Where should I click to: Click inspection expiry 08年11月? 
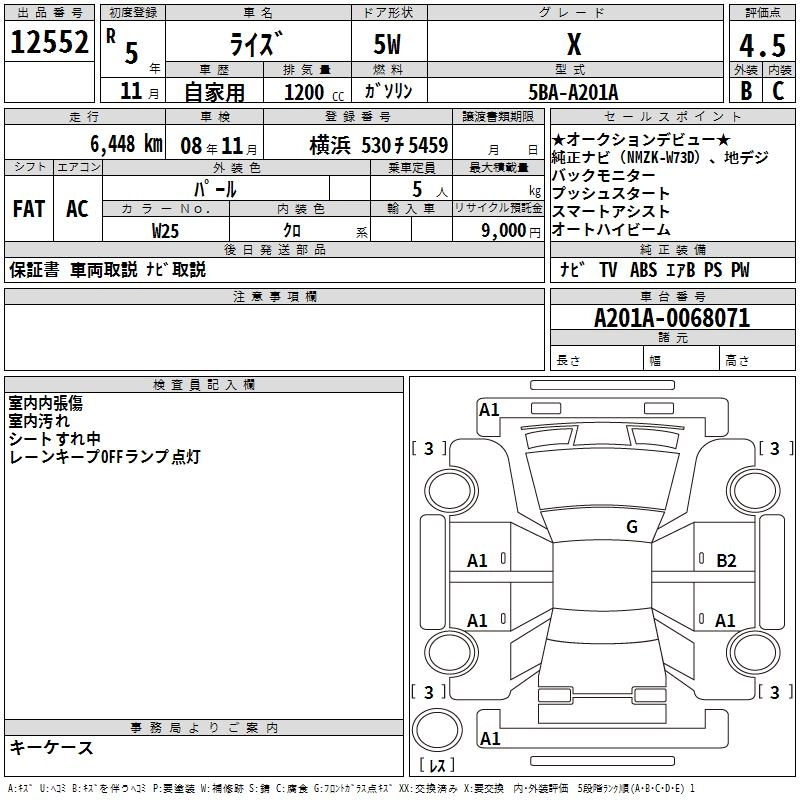point(219,146)
